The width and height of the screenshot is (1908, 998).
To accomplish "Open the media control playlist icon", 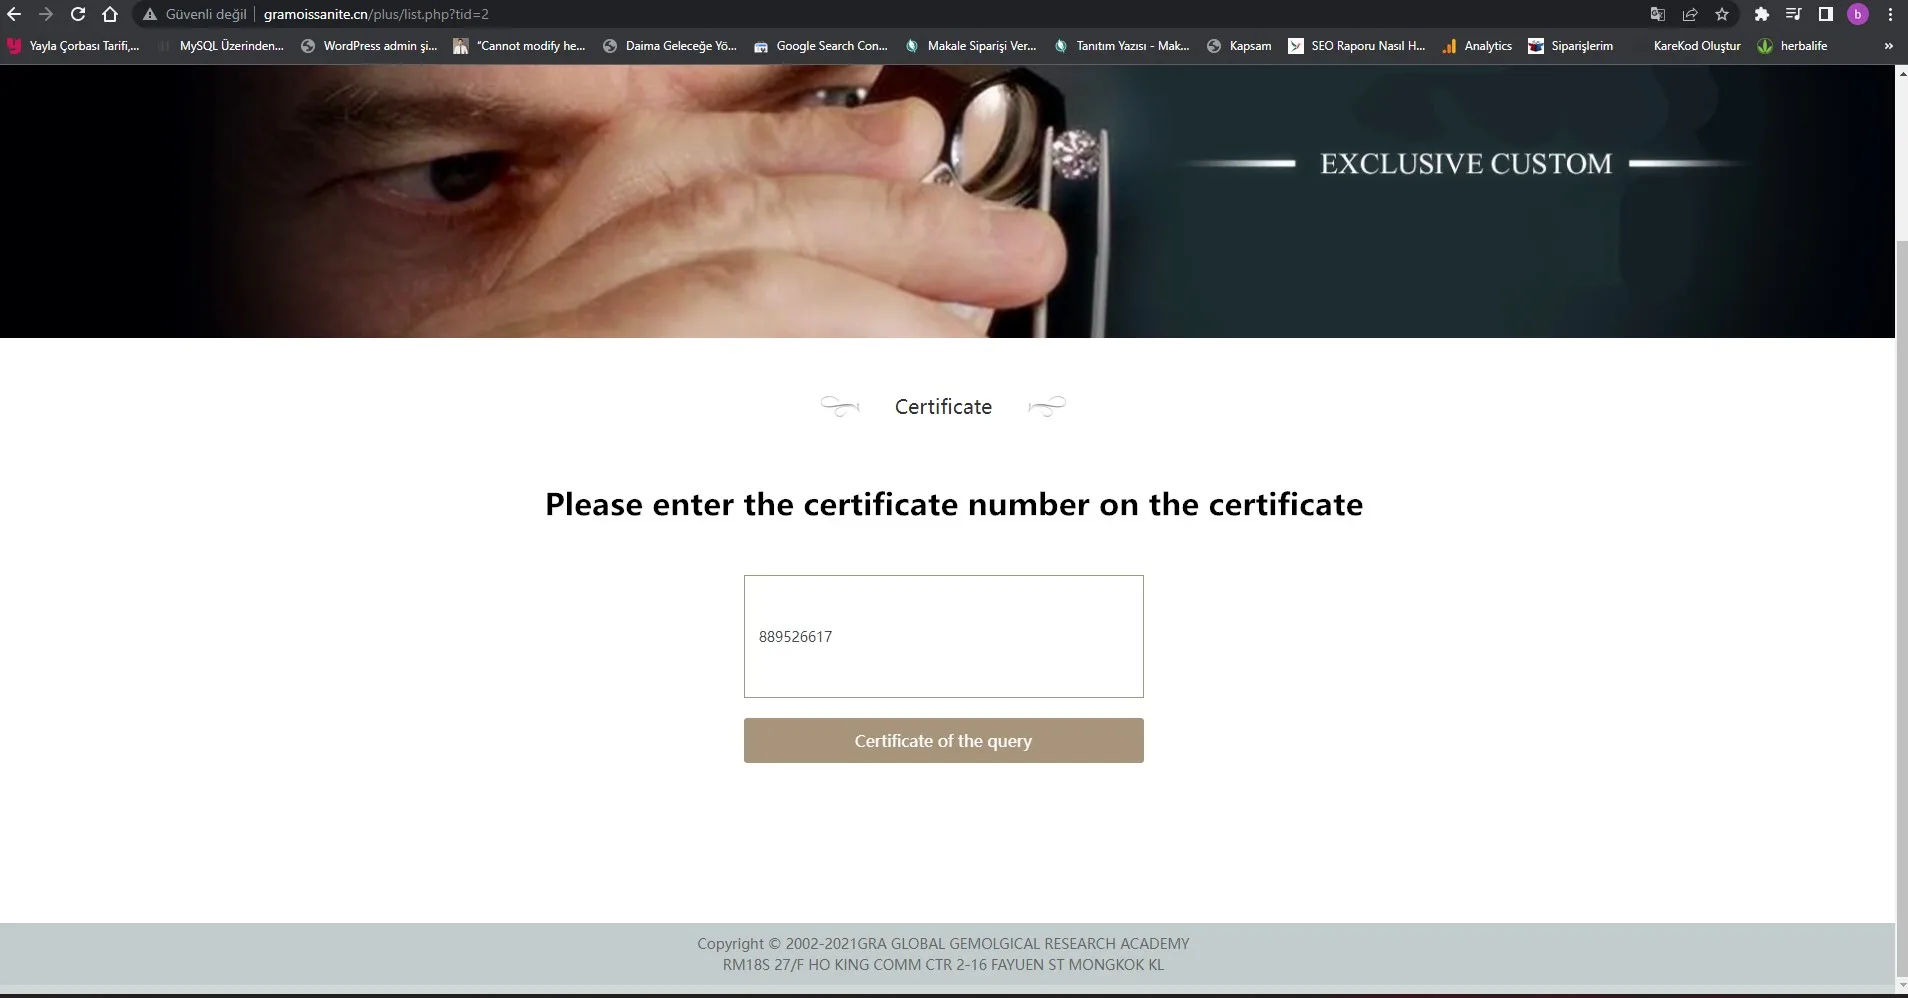I will coord(1794,14).
